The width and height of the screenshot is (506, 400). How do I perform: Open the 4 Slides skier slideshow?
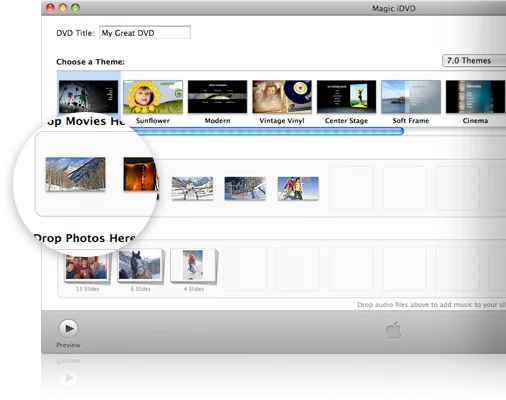tap(194, 266)
